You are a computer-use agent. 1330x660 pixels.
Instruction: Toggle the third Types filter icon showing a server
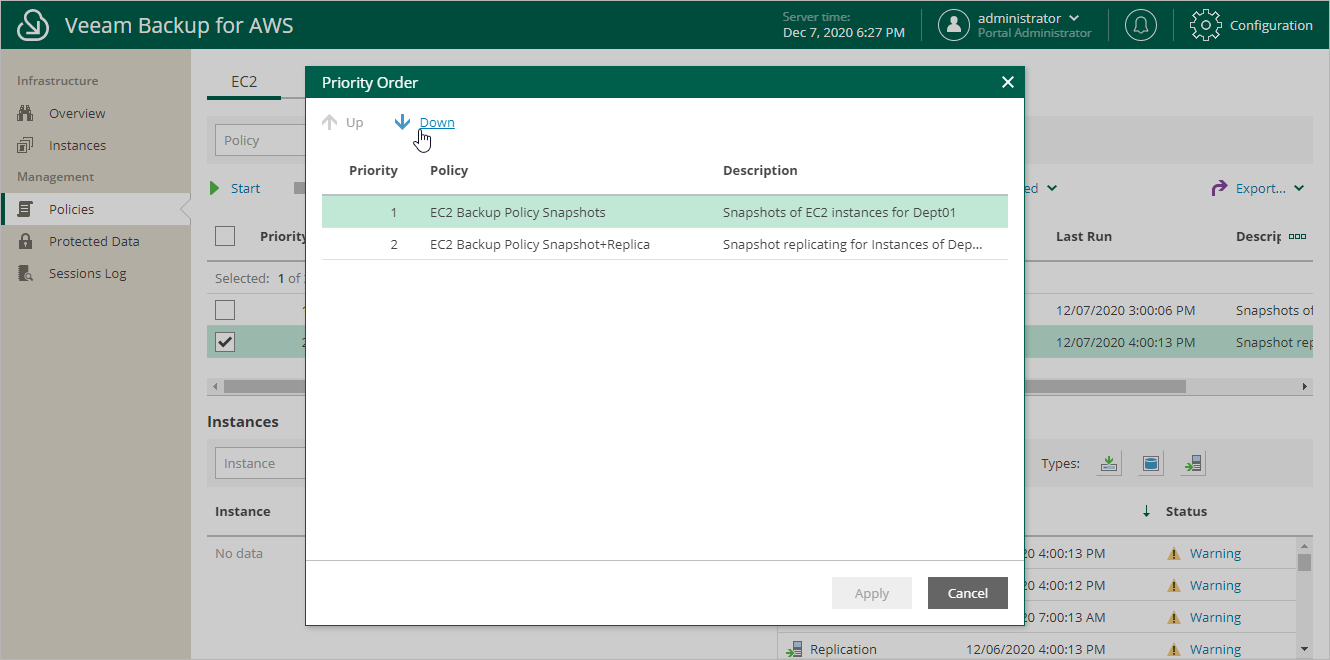1193,463
